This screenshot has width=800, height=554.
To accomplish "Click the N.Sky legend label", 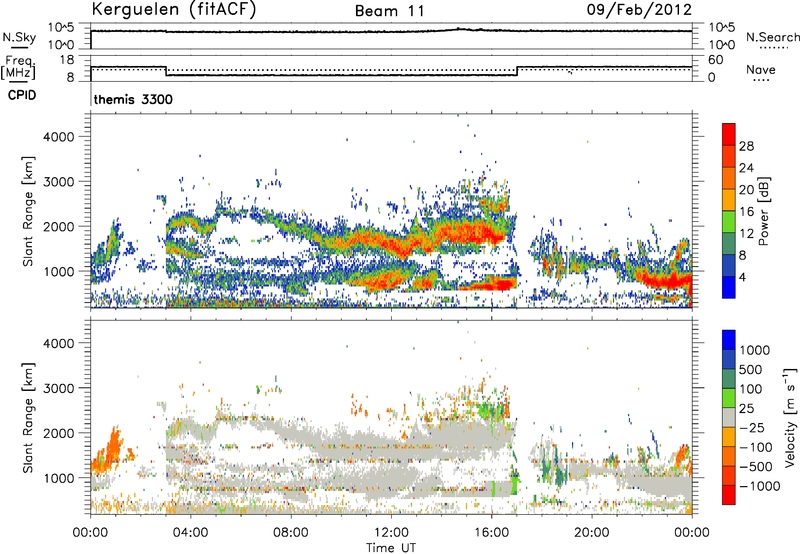I will tap(19, 37).
